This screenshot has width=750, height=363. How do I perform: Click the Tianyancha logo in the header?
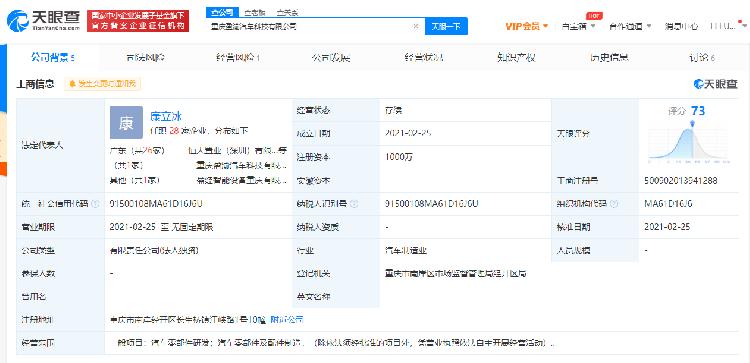click(x=43, y=21)
